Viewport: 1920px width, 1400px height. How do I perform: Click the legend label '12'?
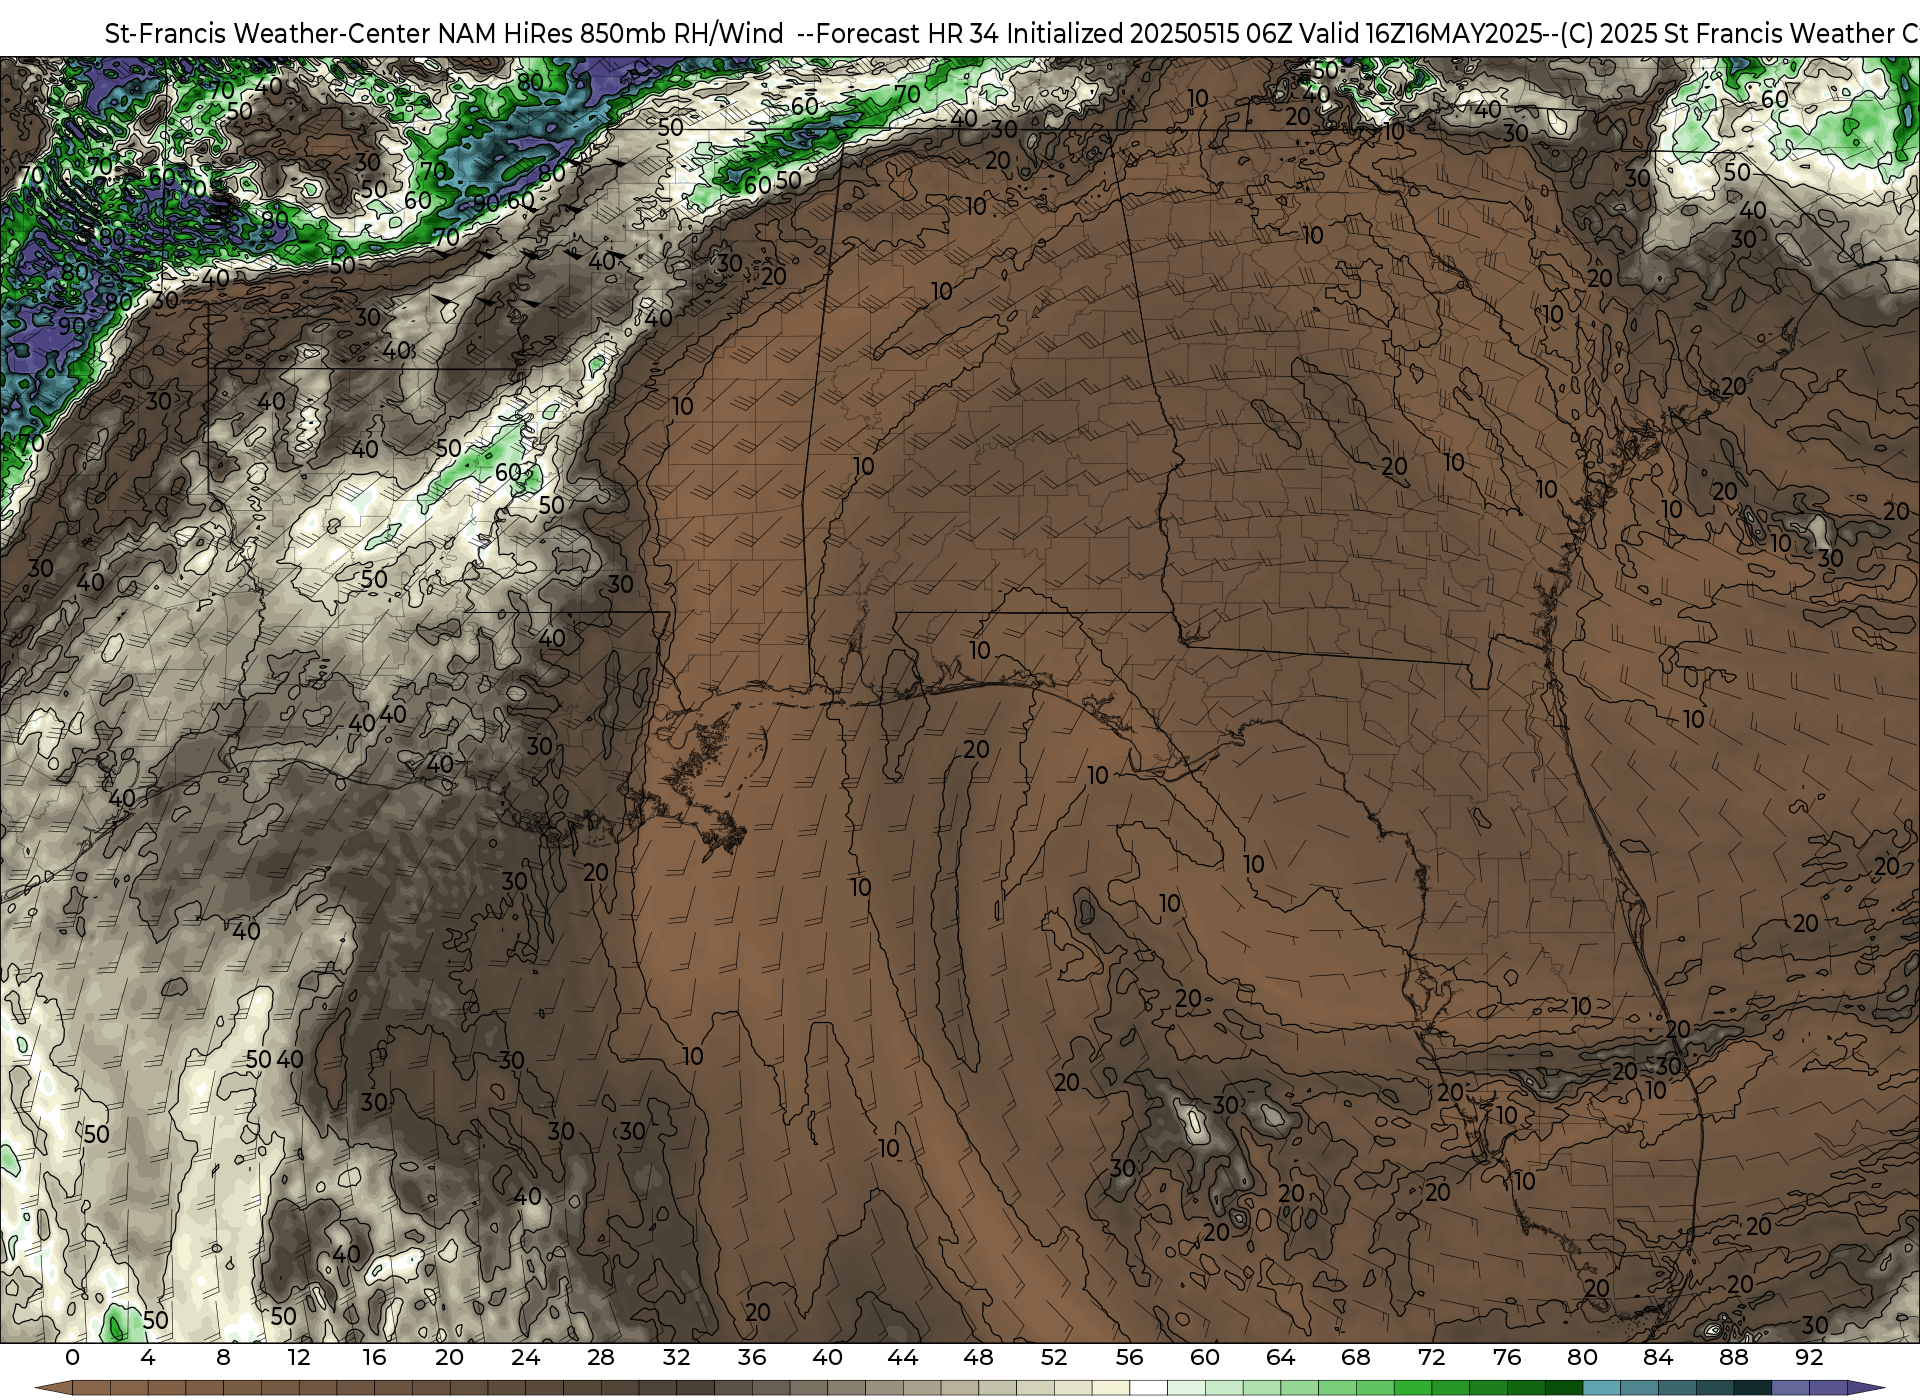click(299, 1358)
